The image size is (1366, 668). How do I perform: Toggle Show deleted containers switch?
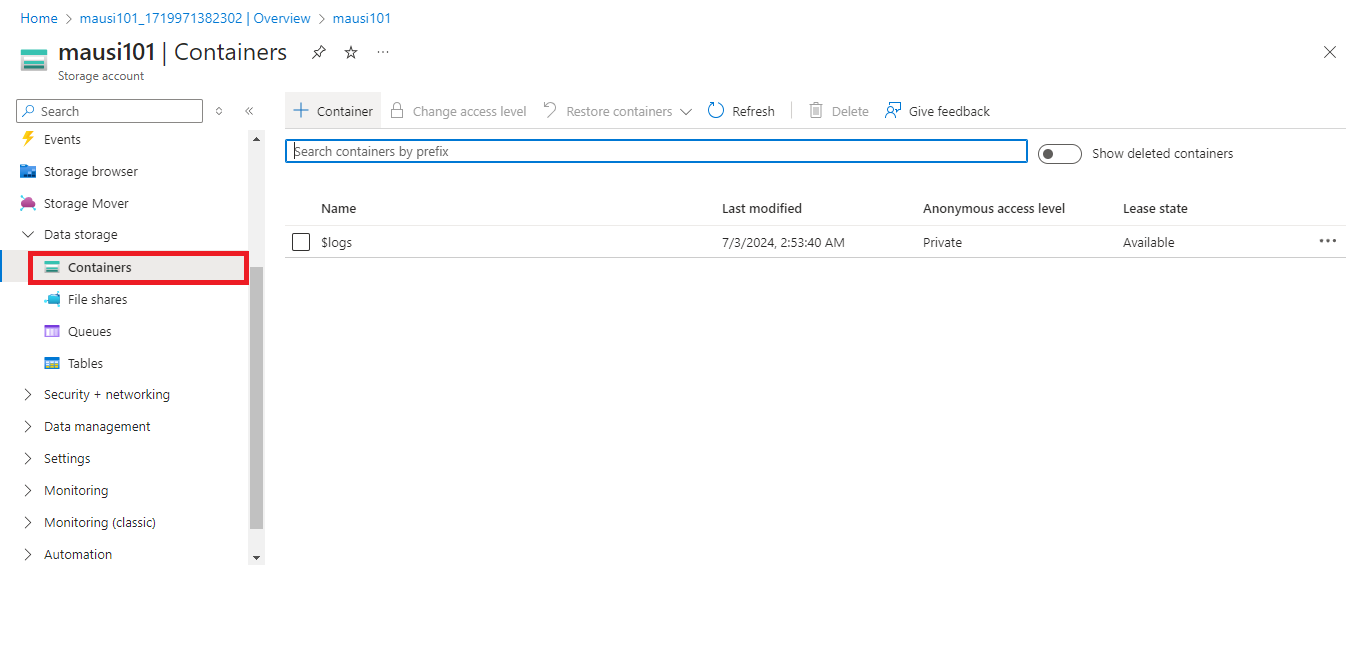[x=1059, y=153]
